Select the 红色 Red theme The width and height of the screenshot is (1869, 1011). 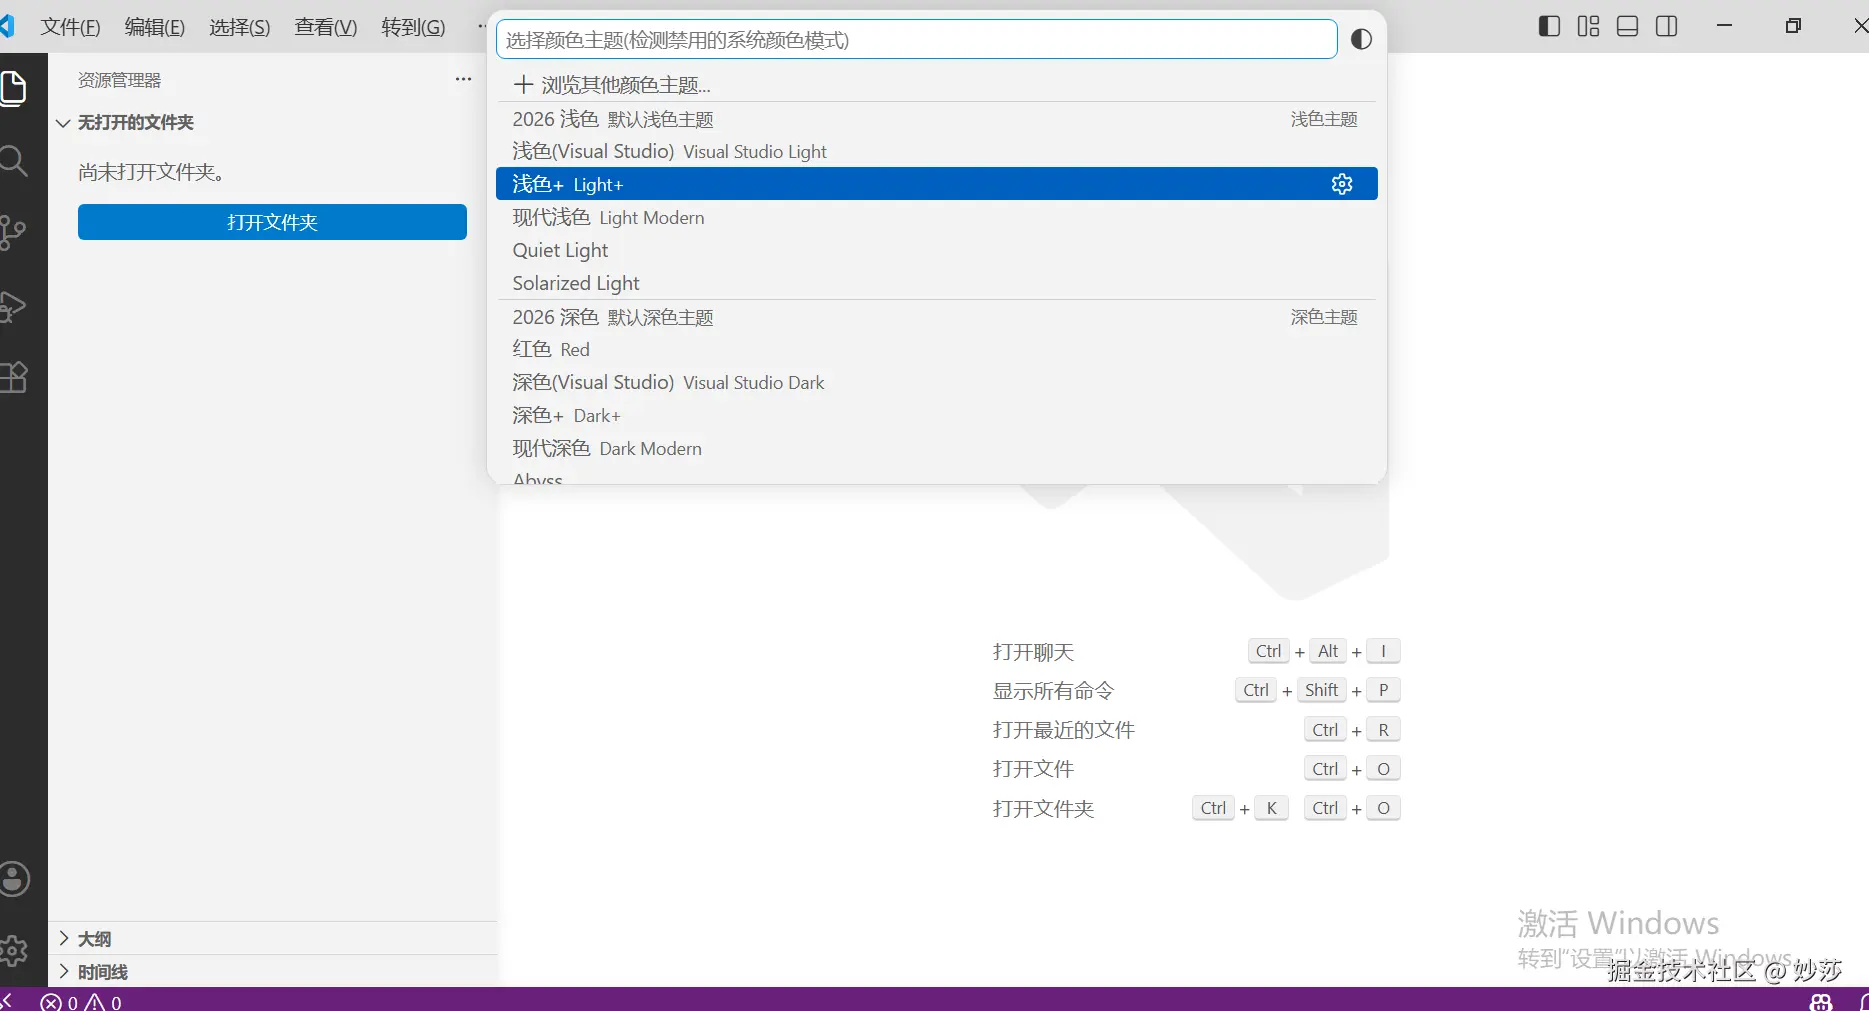pos(936,349)
